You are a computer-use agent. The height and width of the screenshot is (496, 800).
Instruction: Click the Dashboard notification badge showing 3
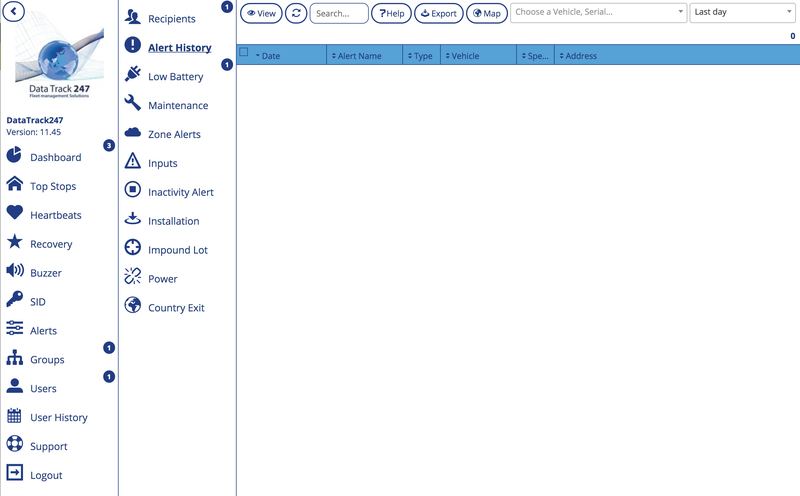click(x=109, y=145)
